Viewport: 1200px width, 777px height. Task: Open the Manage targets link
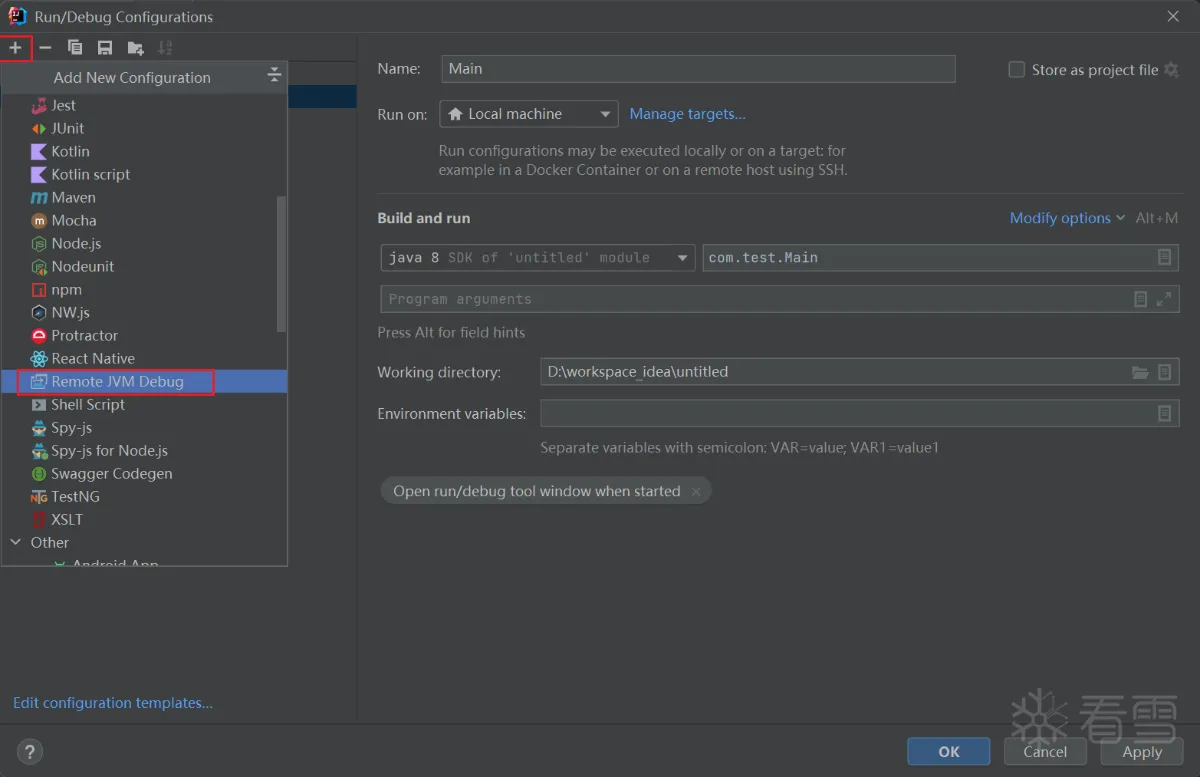687,114
